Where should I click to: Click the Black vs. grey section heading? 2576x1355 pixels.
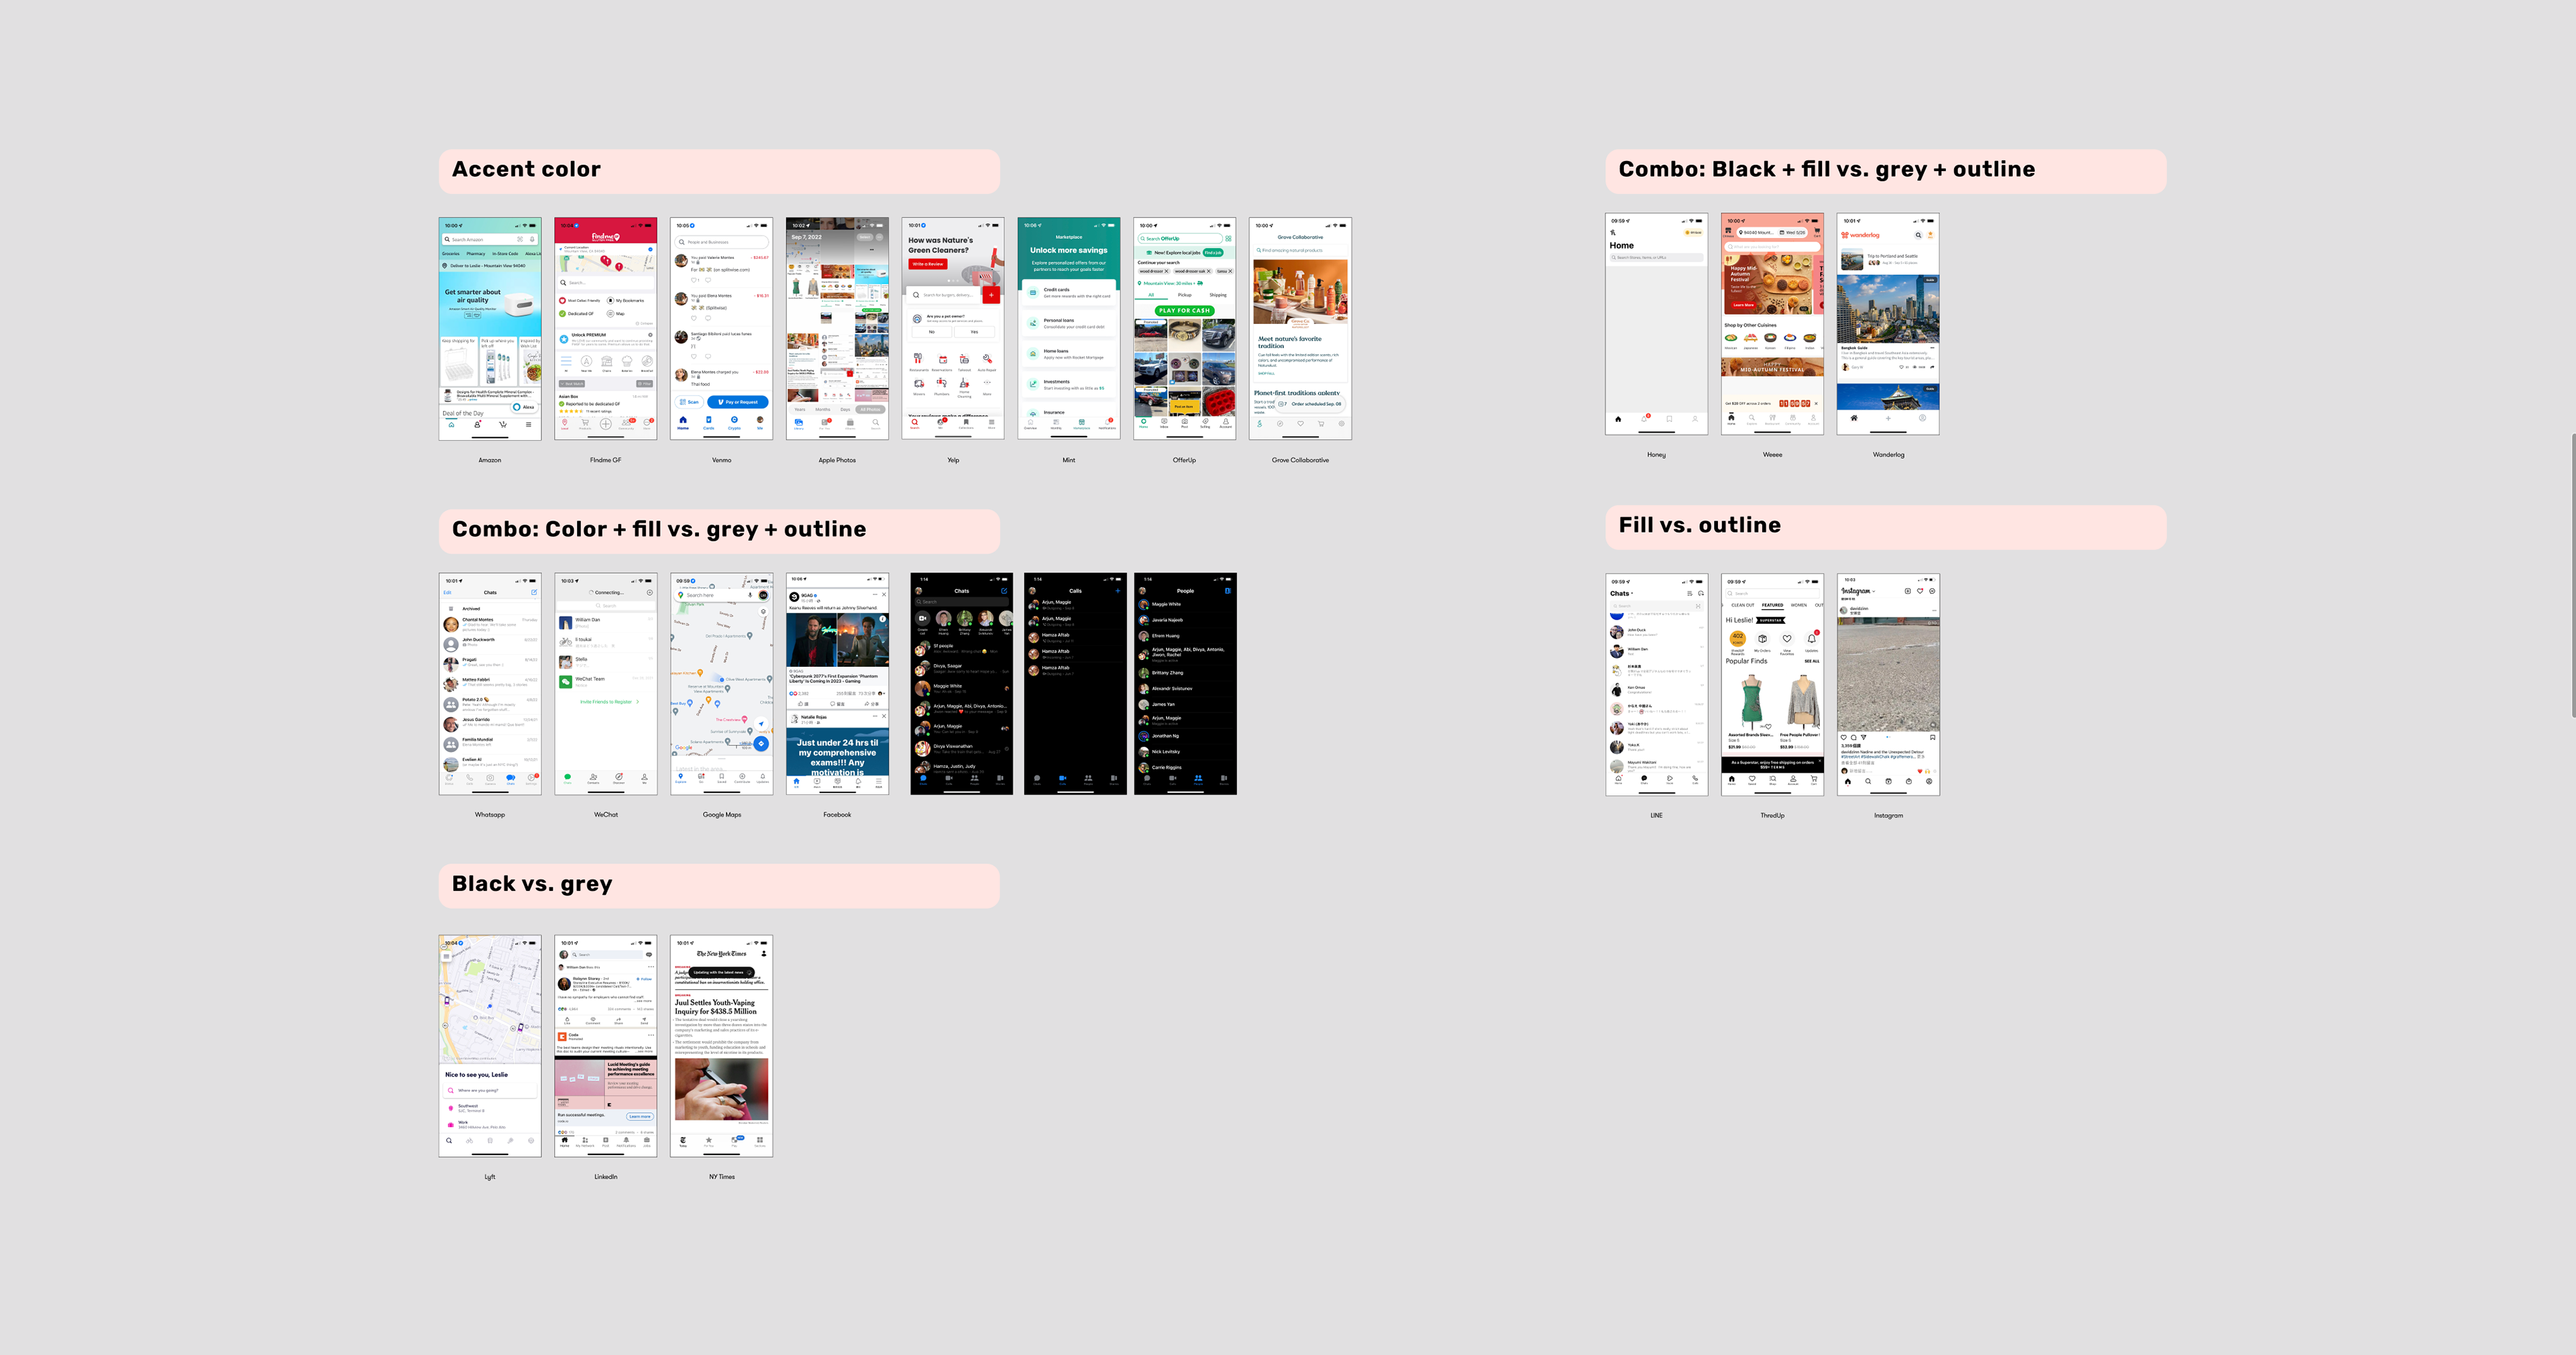tap(532, 884)
